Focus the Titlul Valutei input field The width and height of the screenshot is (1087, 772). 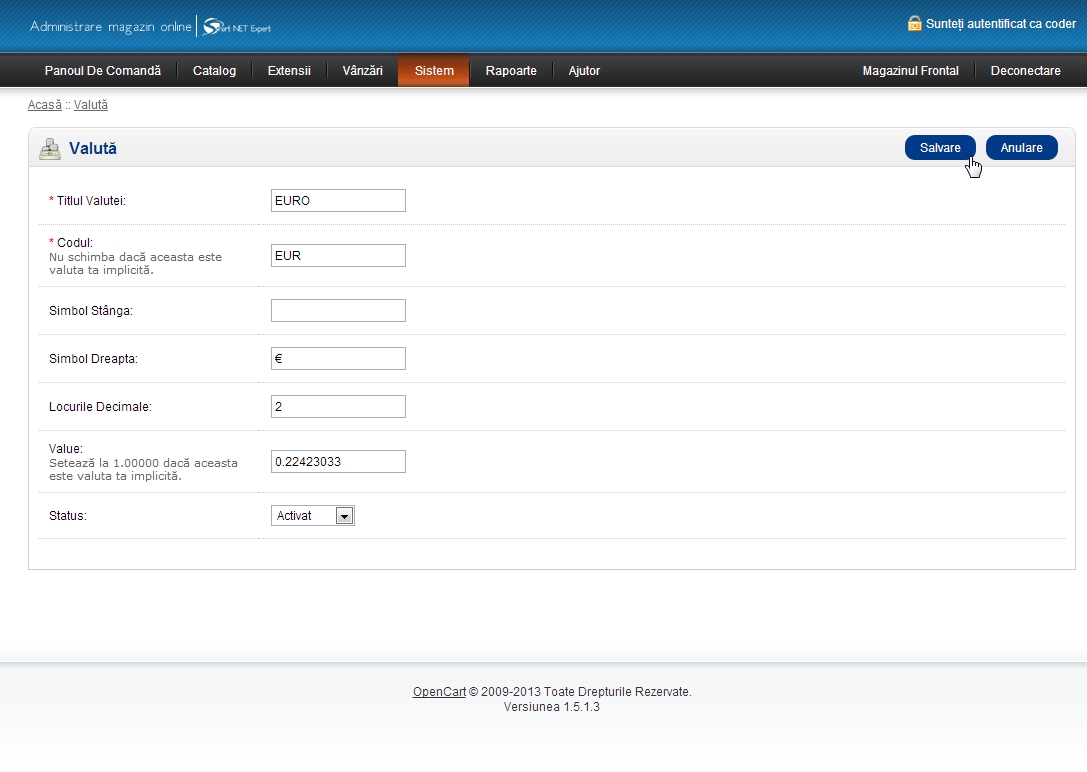pyautogui.click(x=338, y=201)
